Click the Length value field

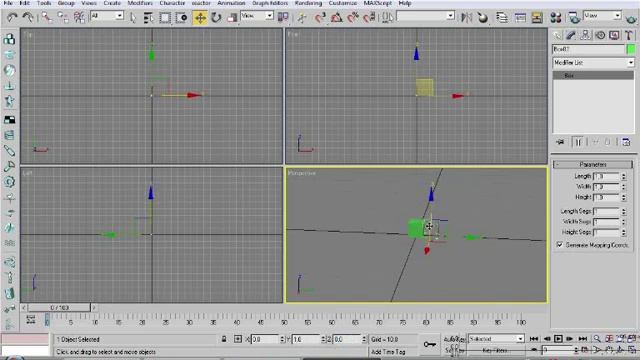coord(606,176)
